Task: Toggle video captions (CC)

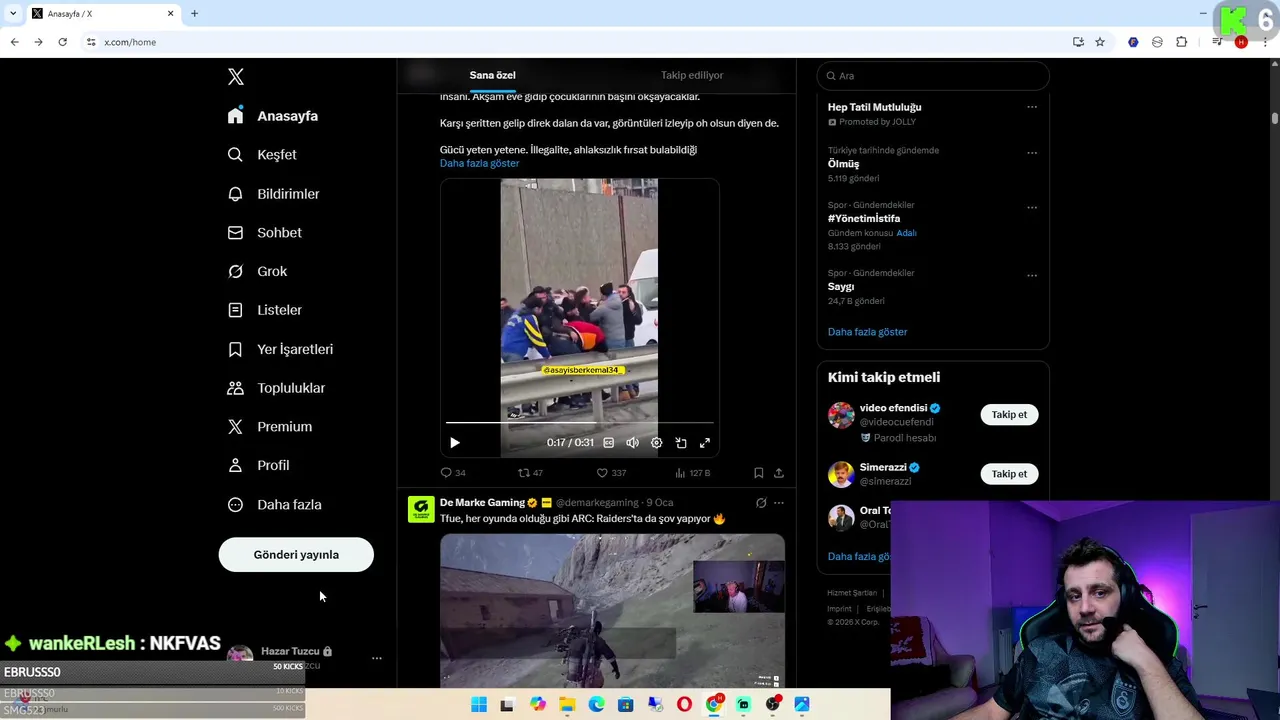Action: pos(608,443)
